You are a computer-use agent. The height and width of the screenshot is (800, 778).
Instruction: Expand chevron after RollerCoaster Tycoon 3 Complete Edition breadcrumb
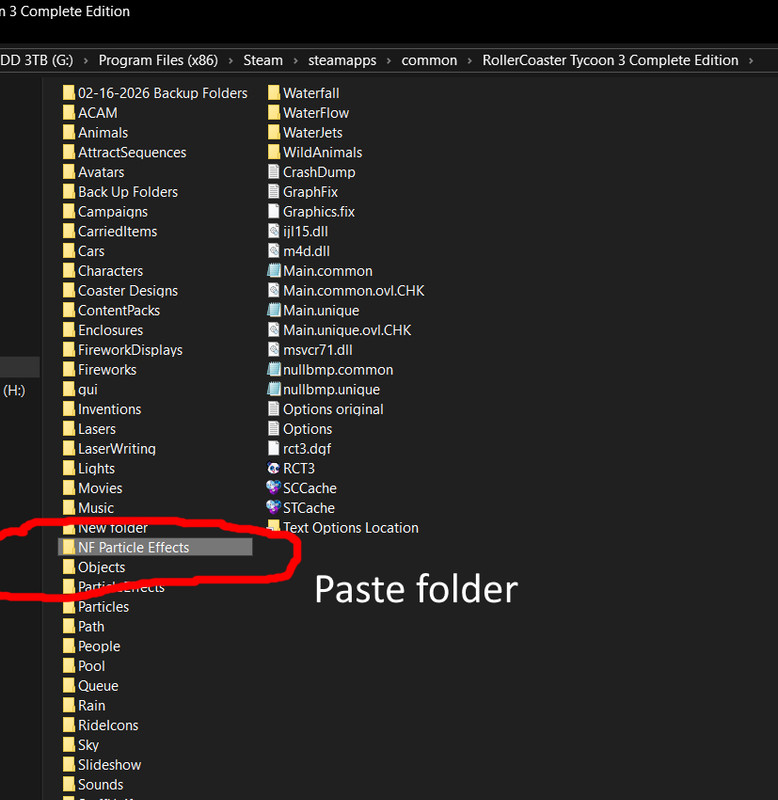coord(751,61)
